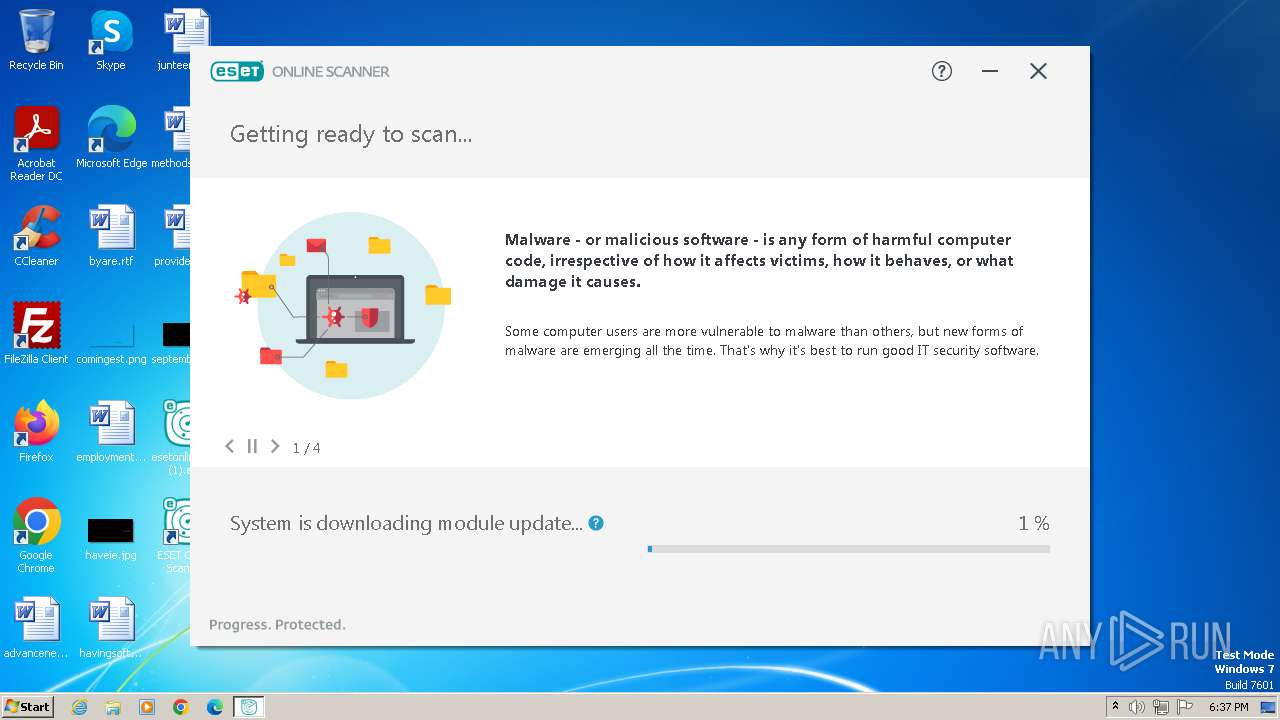Open Microsoft Edge desktop shortcut
The image size is (1280, 720).
click(x=111, y=138)
